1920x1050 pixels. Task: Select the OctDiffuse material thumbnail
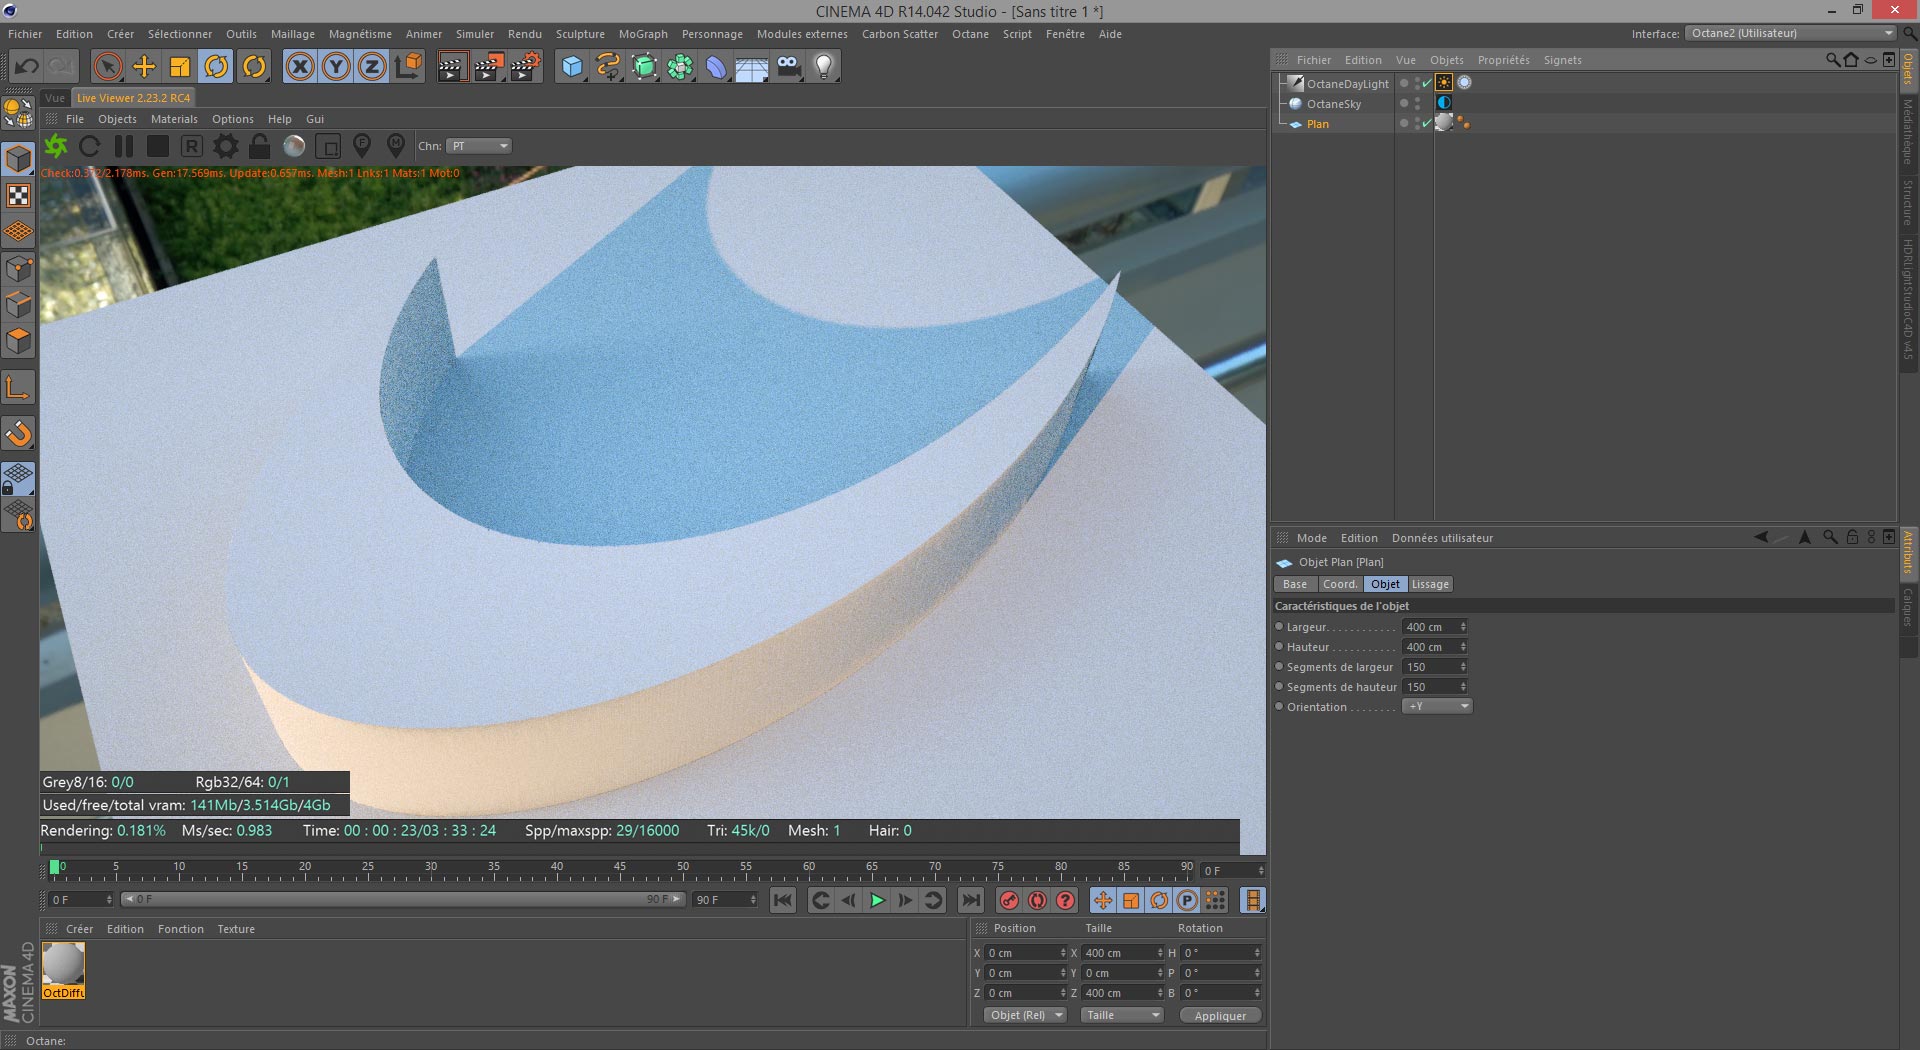coord(63,966)
